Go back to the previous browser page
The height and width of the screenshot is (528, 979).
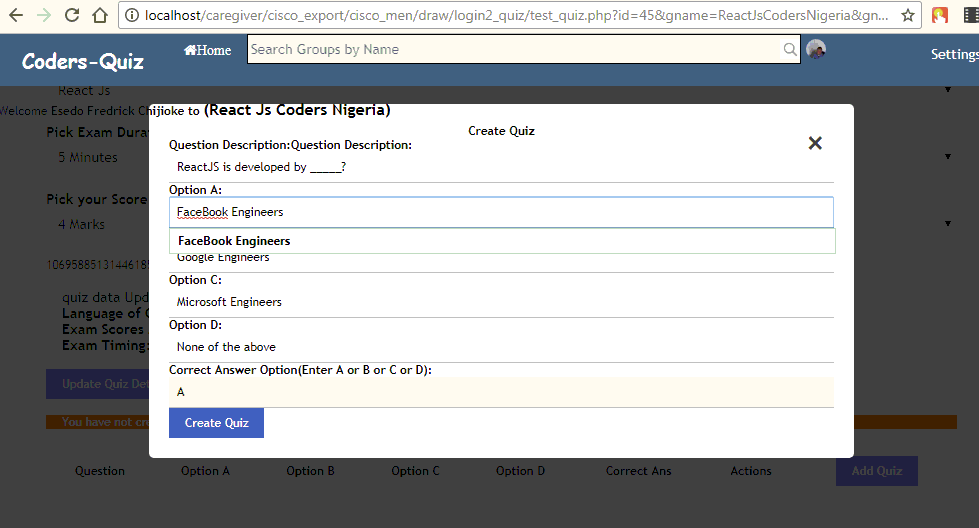[x=16, y=15]
